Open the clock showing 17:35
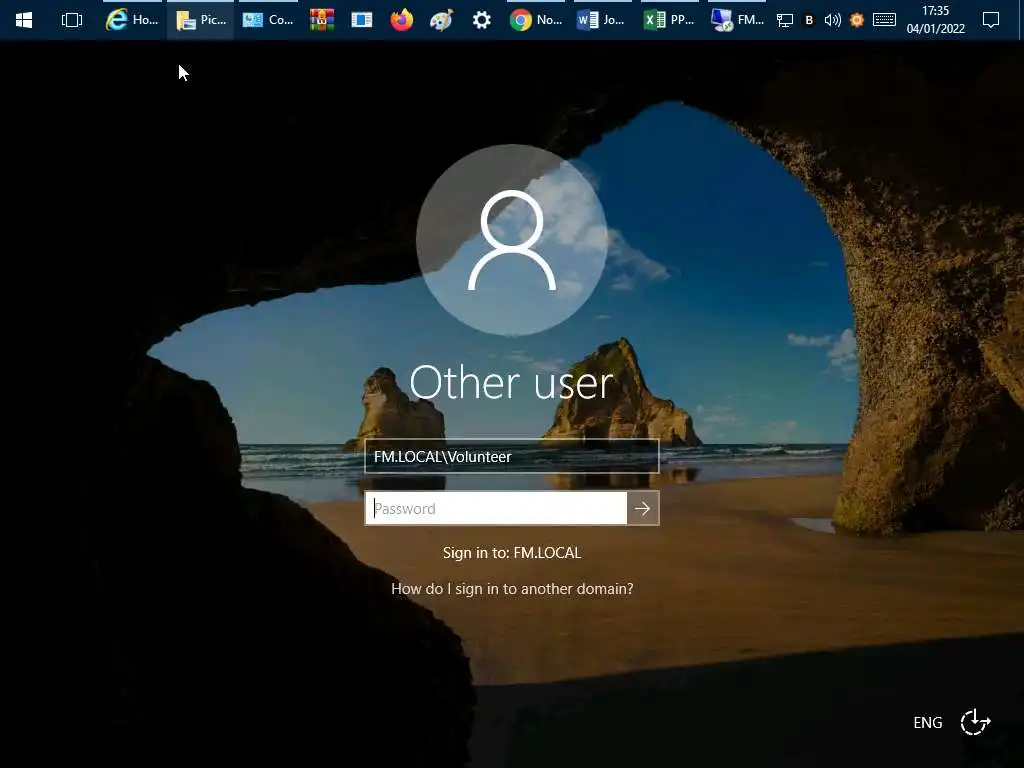1024x768 pixels. (x=935, y=20)
